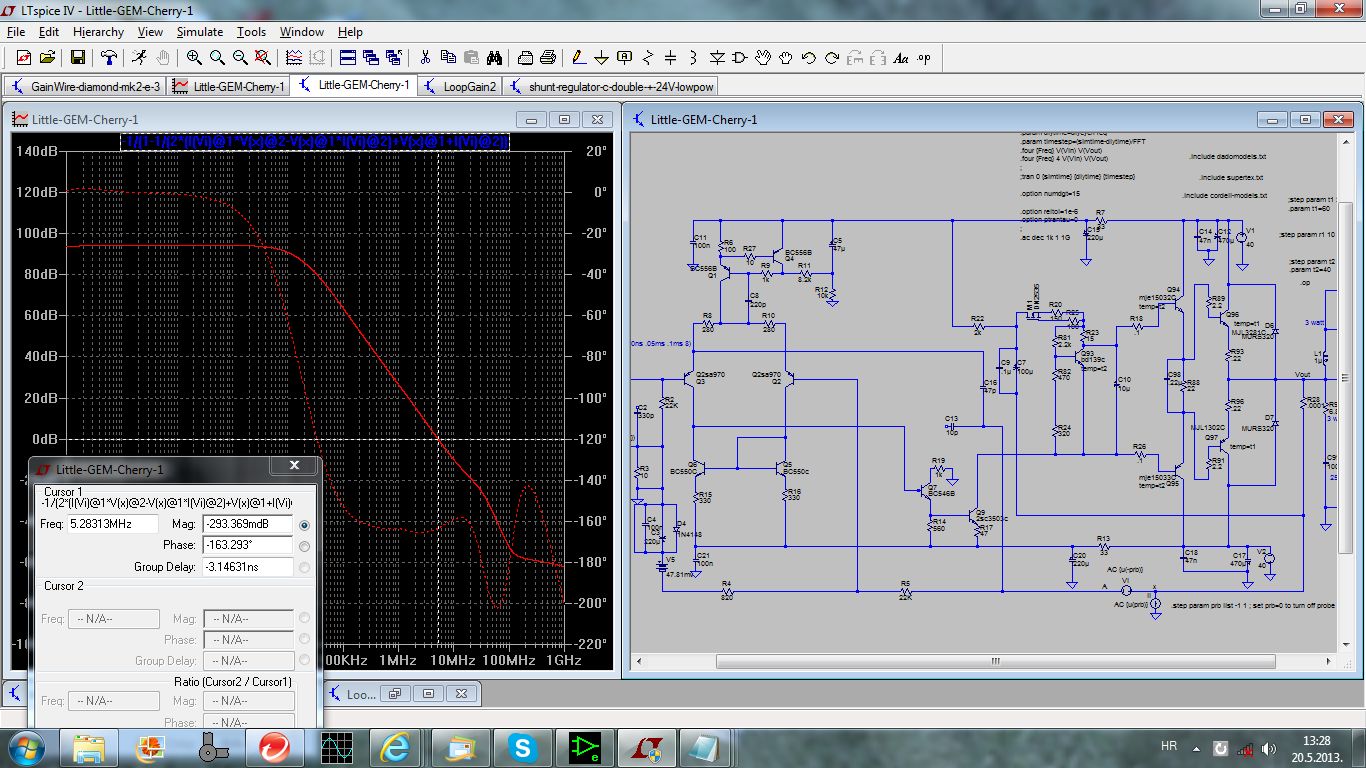This screenshot has height=768, width=1366.
Task: Place an Inductor from the toolbar
Action: pyautogui.click(x=694, y=58)
